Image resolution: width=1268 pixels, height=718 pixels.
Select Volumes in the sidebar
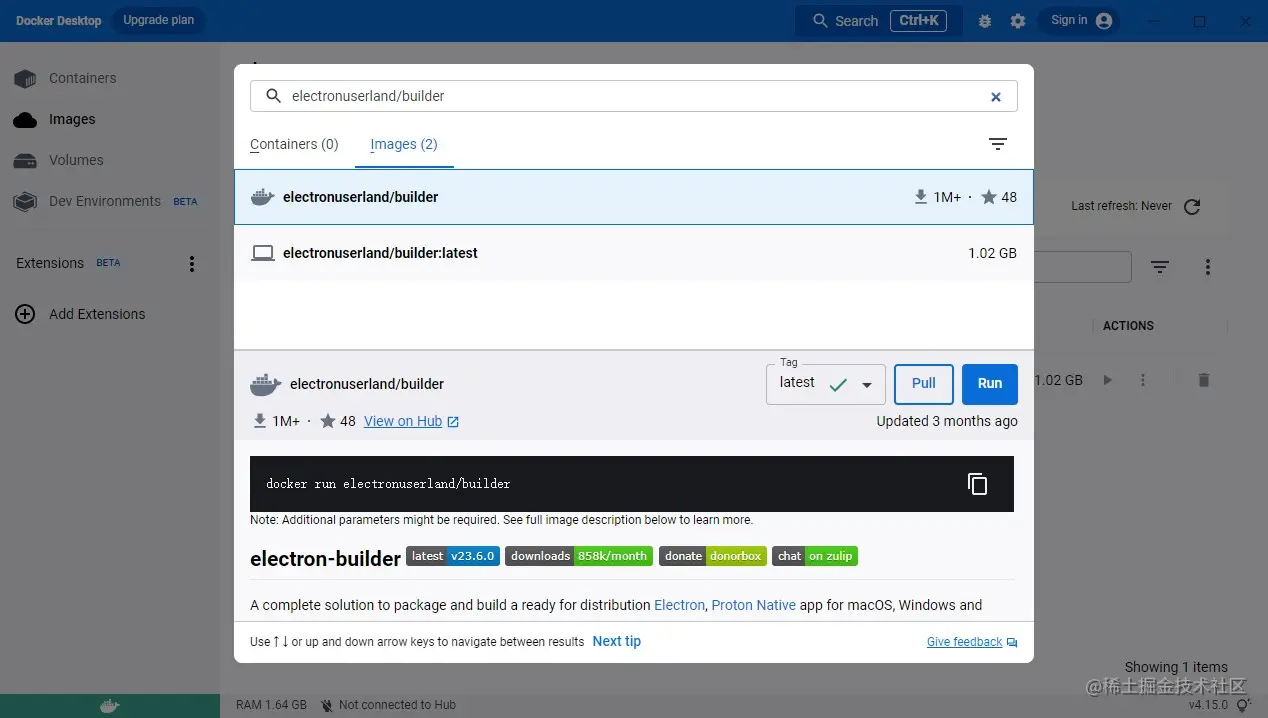click(76, 160)
